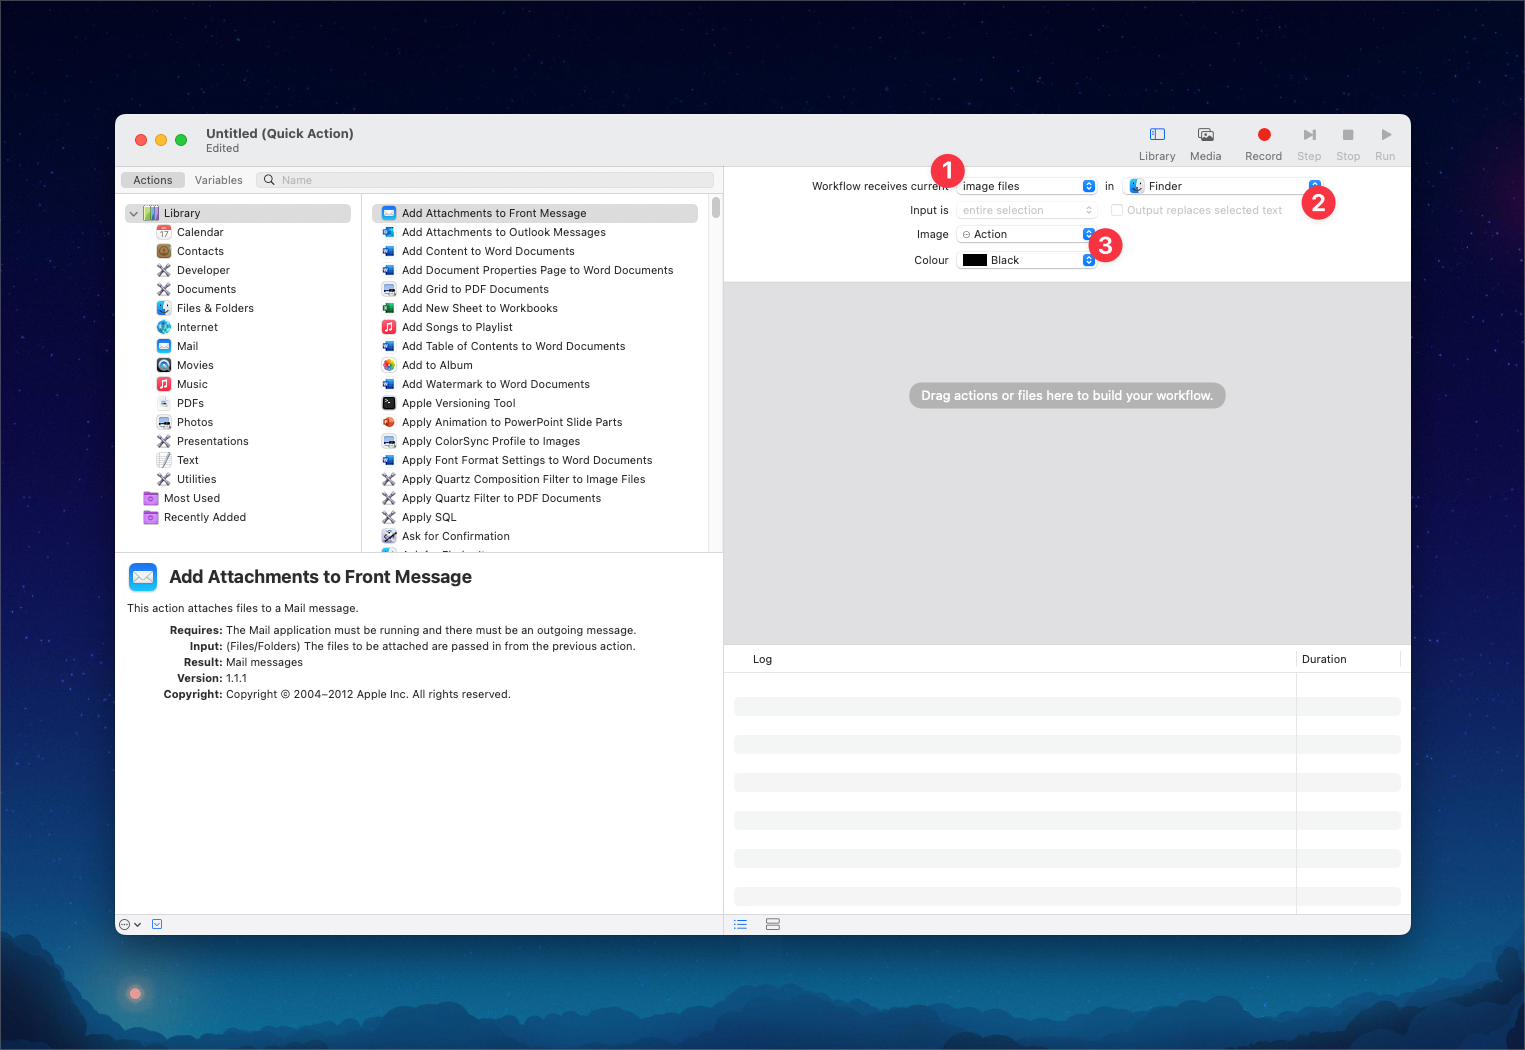
Task: Switch to the Variables tab
Action: (x=219, y=180)
